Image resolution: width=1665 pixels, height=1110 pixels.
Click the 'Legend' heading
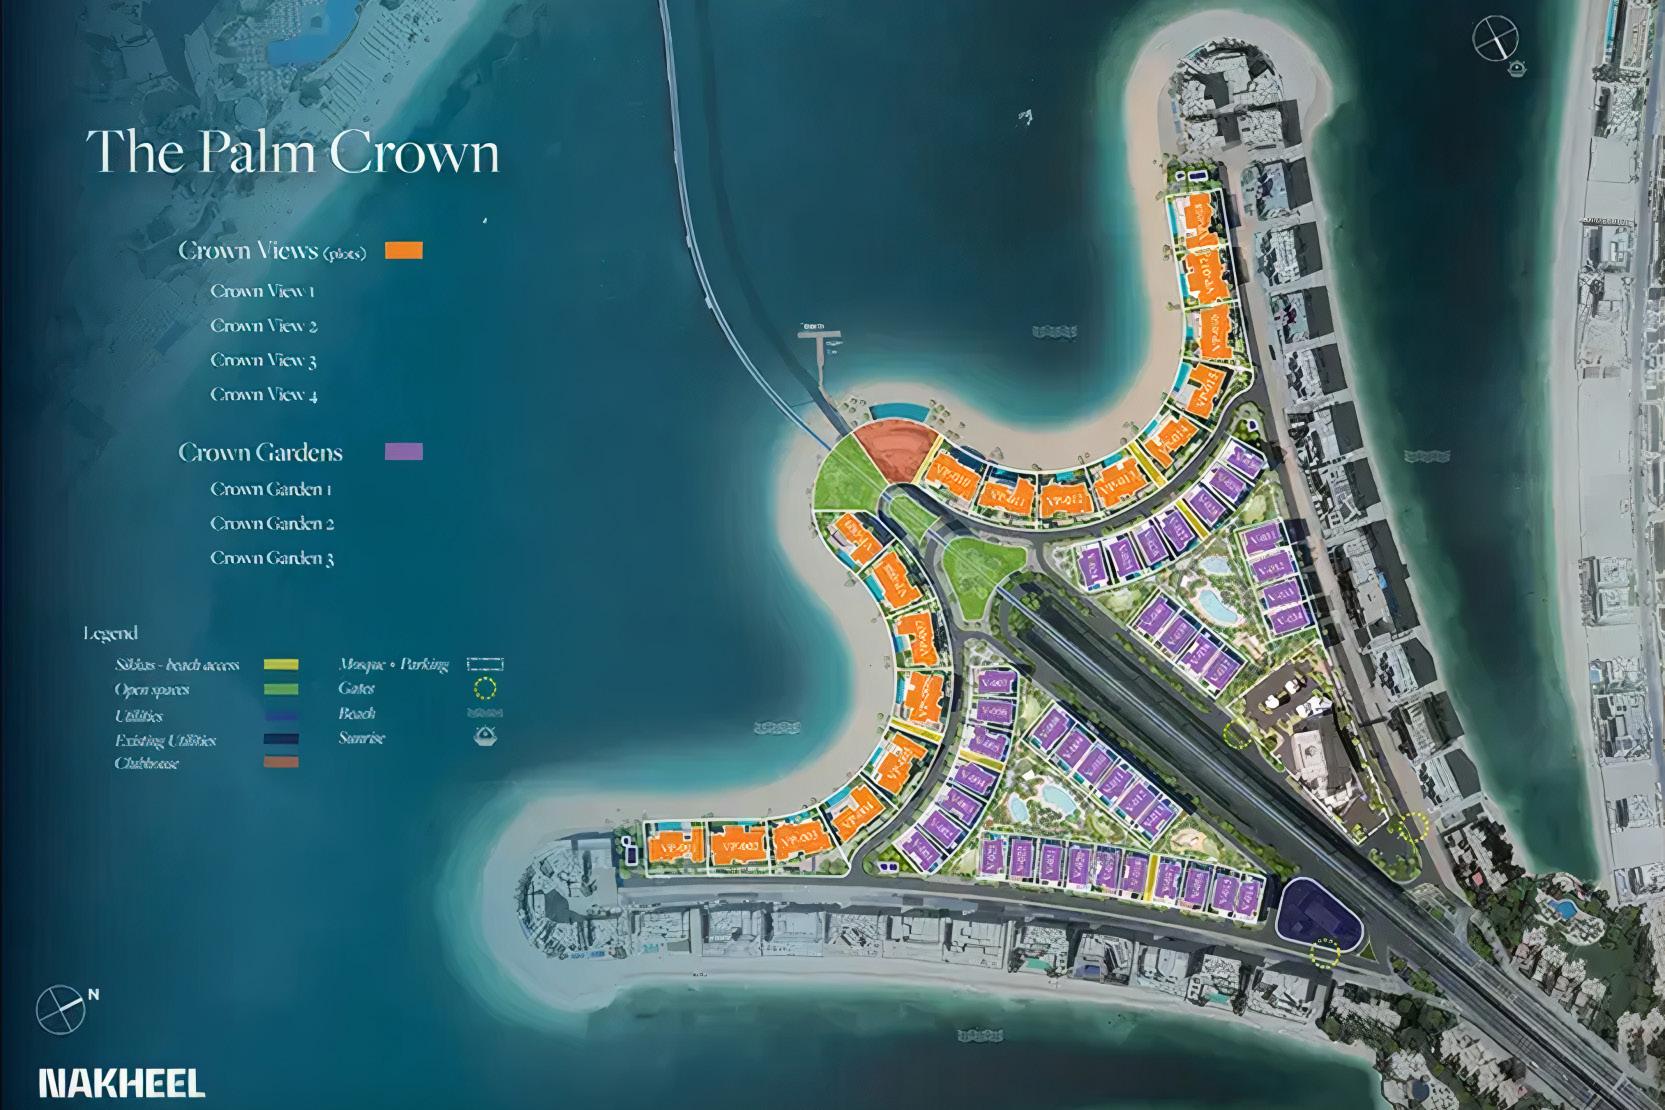[x=110, y=633]
